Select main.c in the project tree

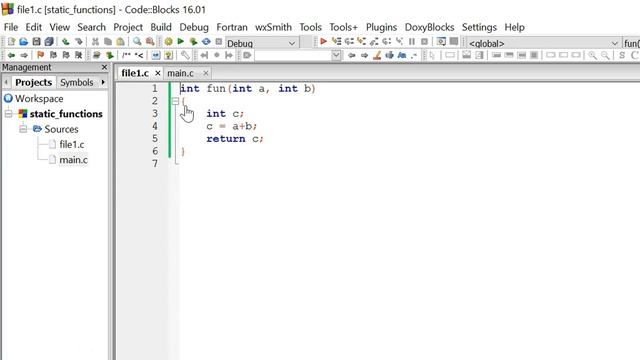(73, 160)
